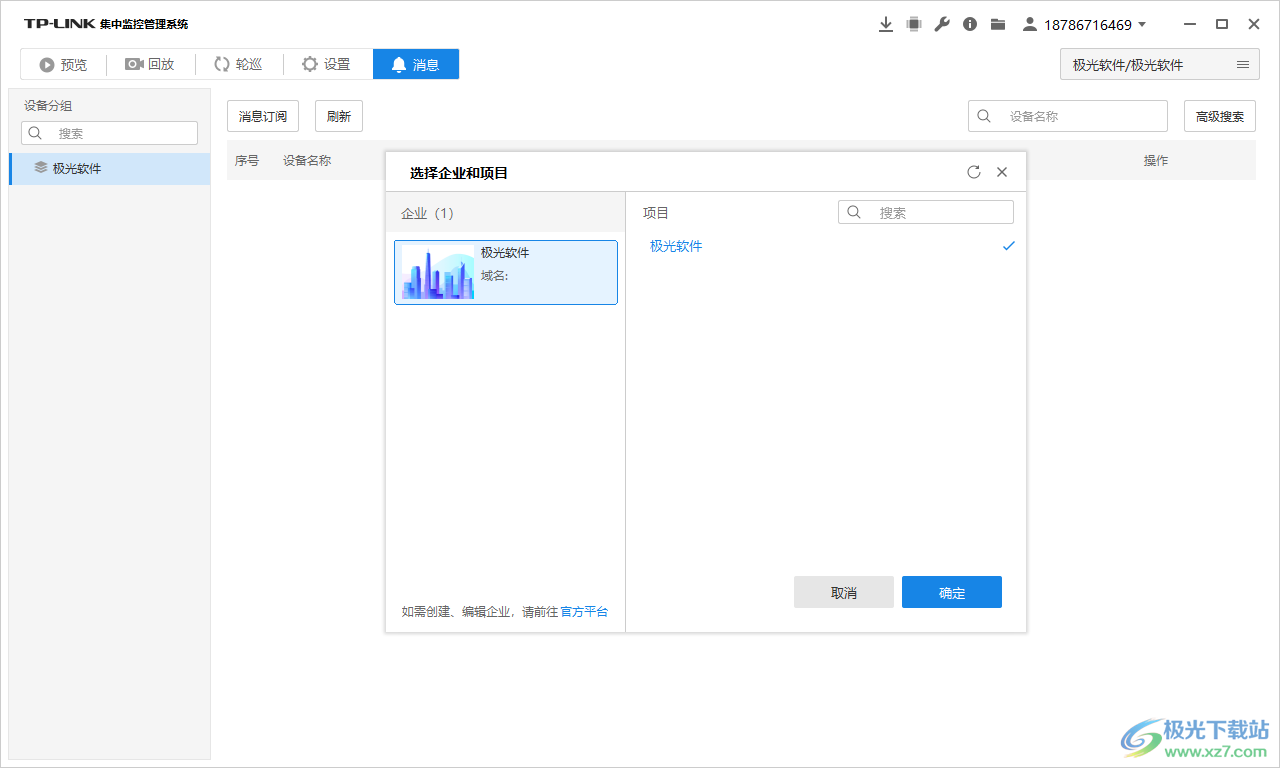Click the 消息订阅 button
The image size is (1280, 768).
tap(263, 116)
